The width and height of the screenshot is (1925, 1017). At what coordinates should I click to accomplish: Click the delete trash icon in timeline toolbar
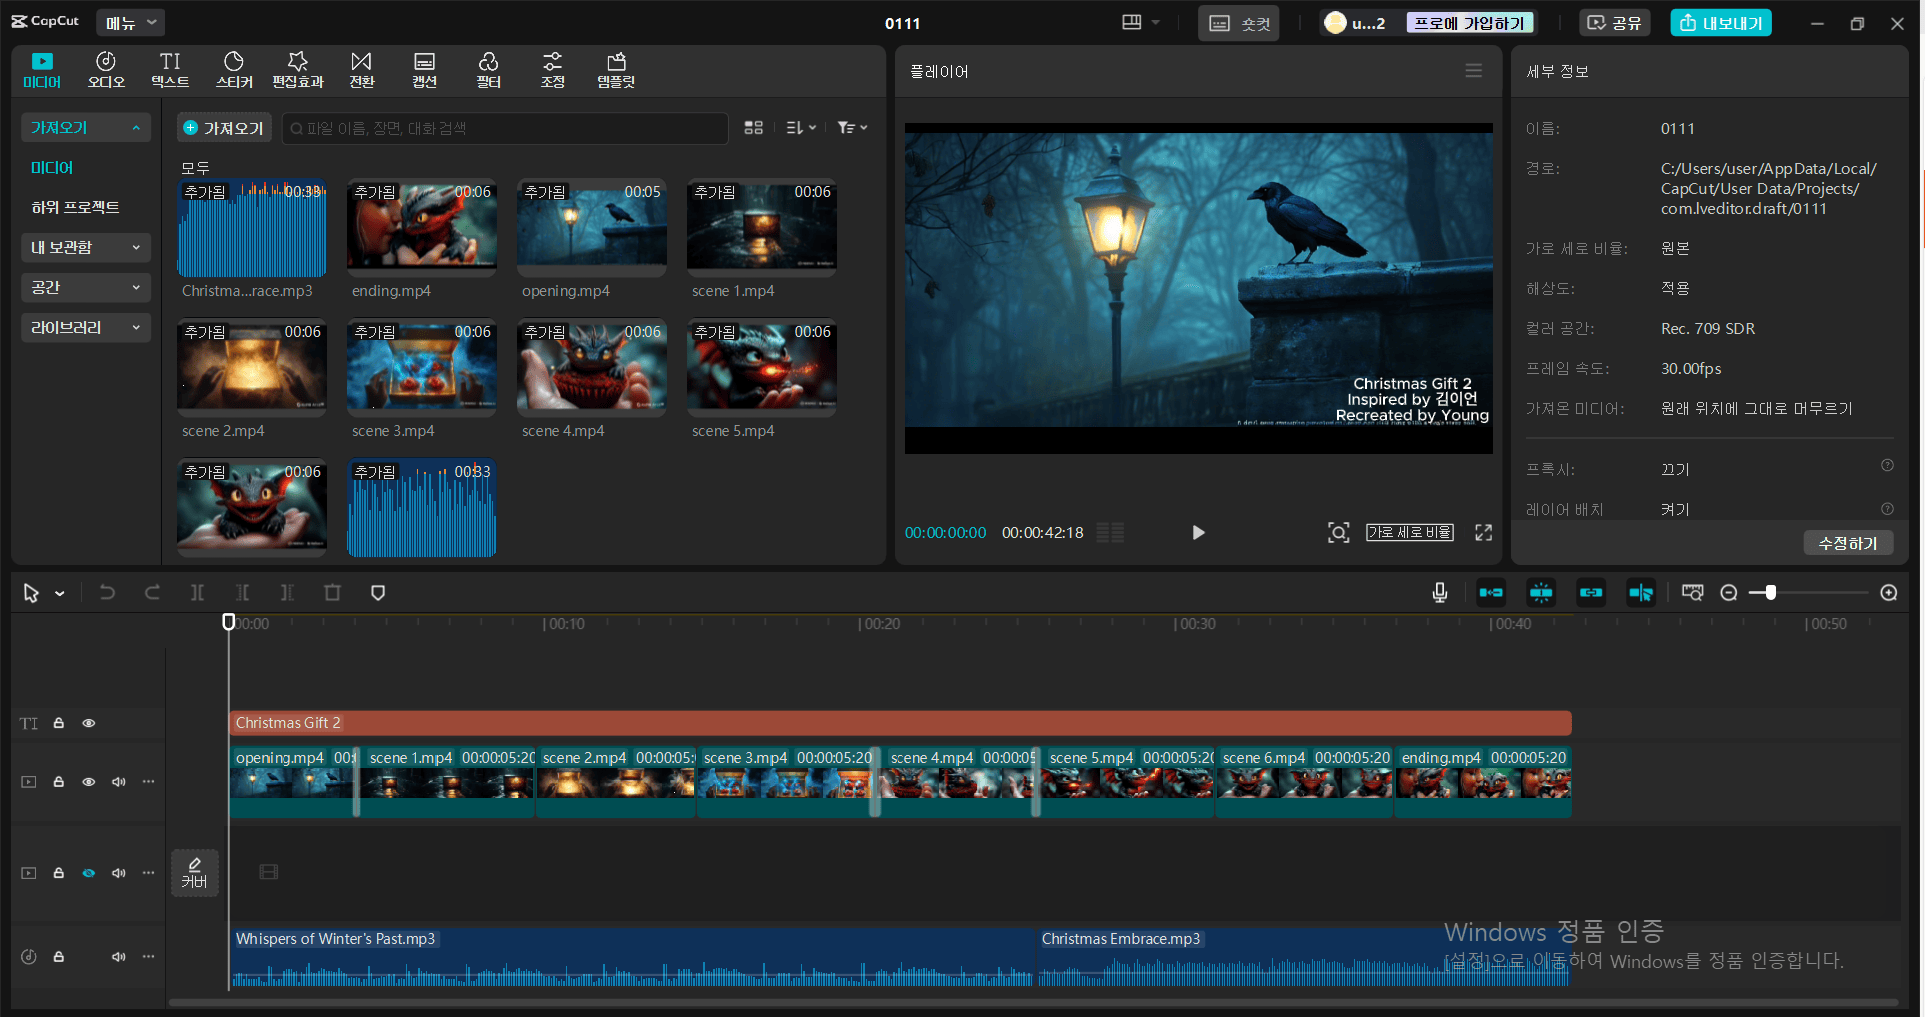pos(332,593)
